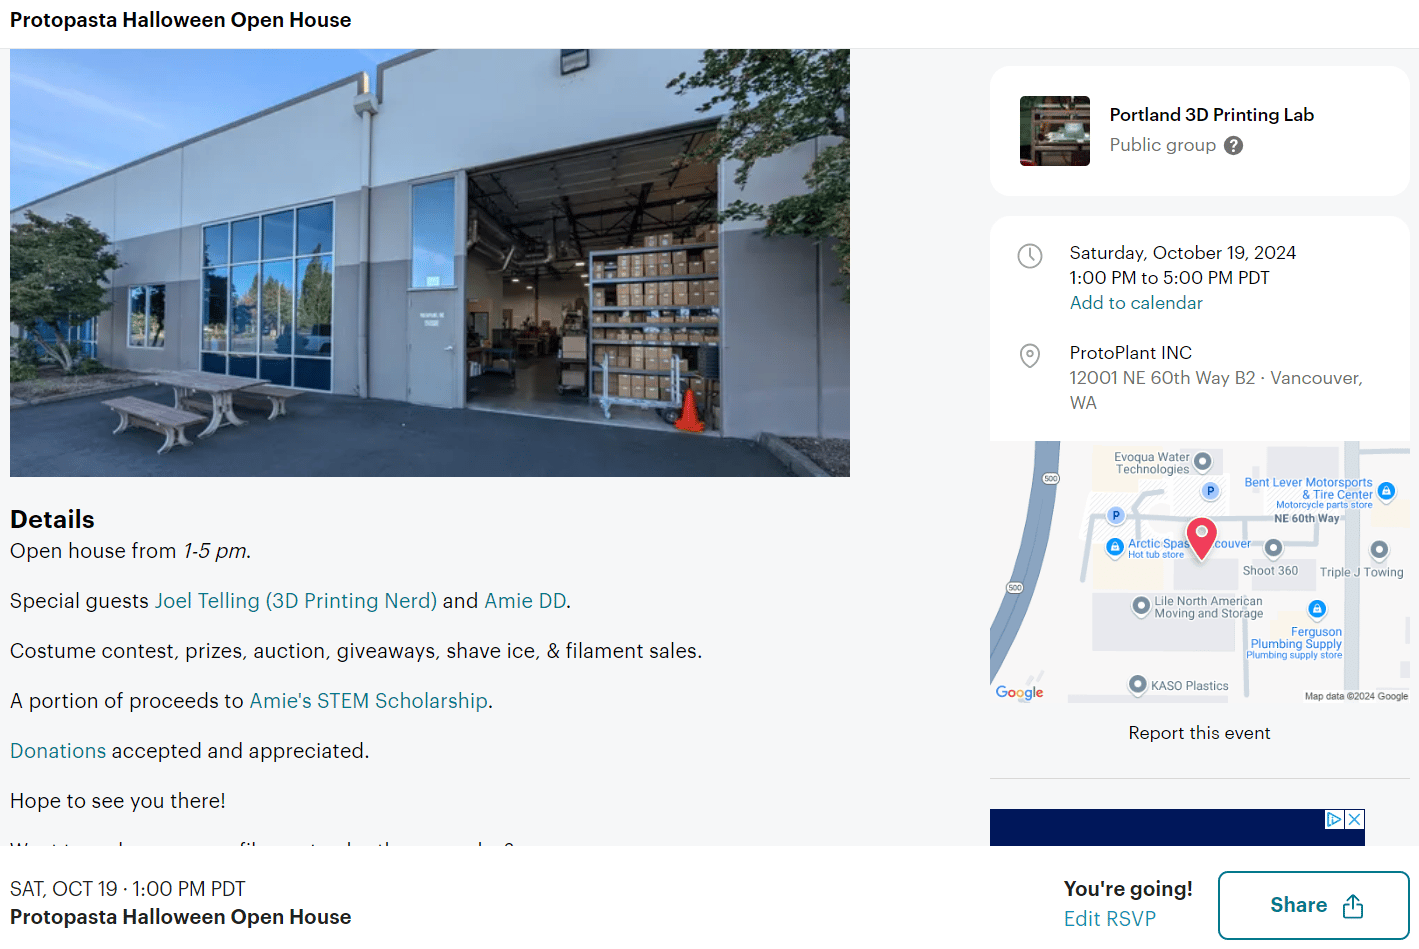The height and width of the screenshot is (949, 1419).
Task: Click Edit RSVP link
Action: pyautogui.click(x=1110, y=919)
